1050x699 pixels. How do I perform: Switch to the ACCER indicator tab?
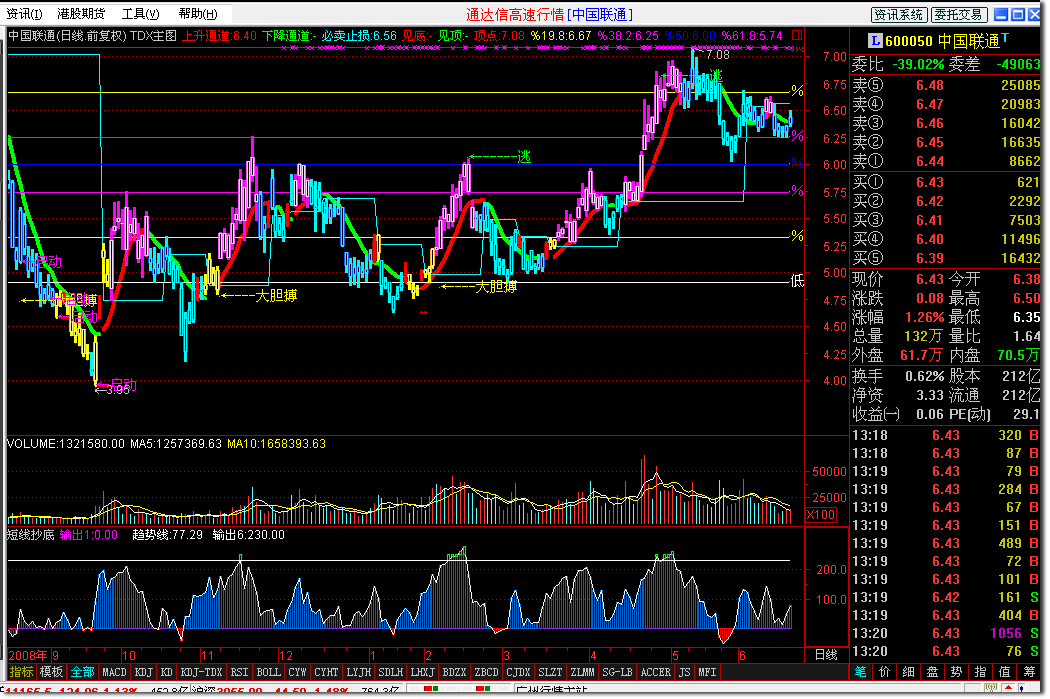point(656,672)
